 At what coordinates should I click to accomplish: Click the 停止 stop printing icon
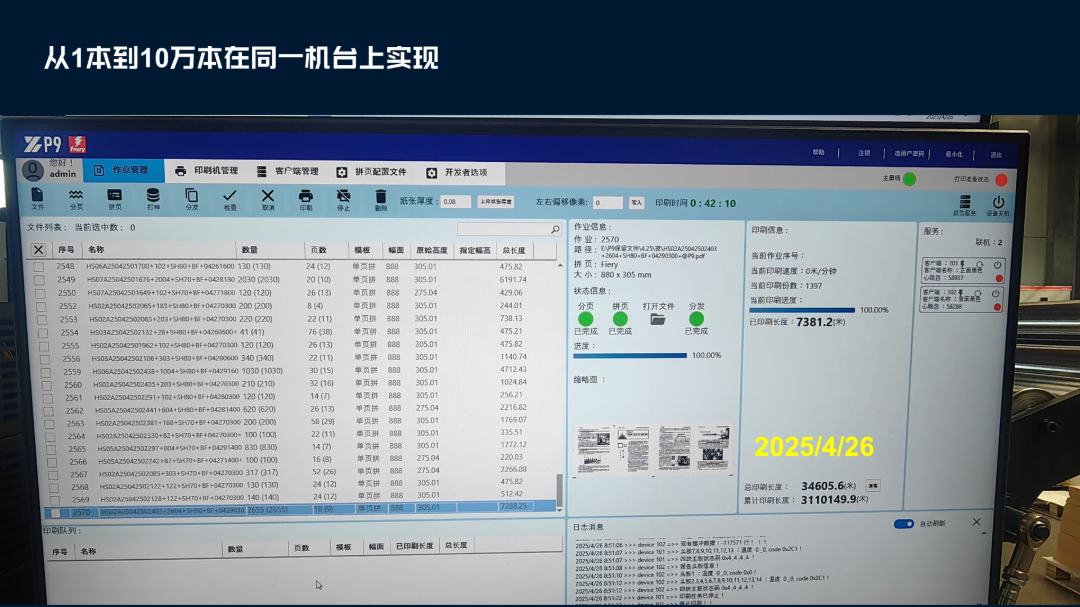coord(343,200)
